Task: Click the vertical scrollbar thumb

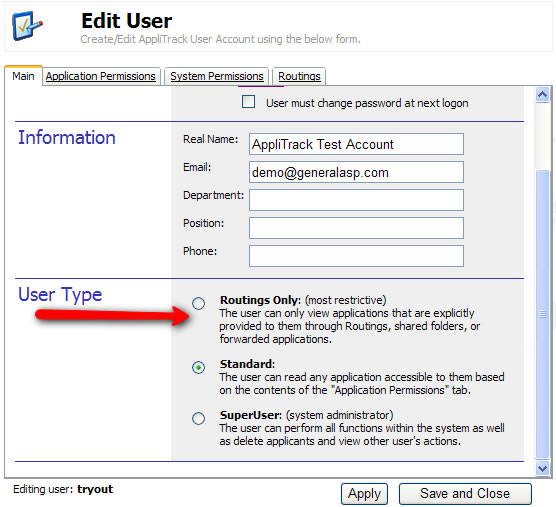Action: (x=543, y=314)
